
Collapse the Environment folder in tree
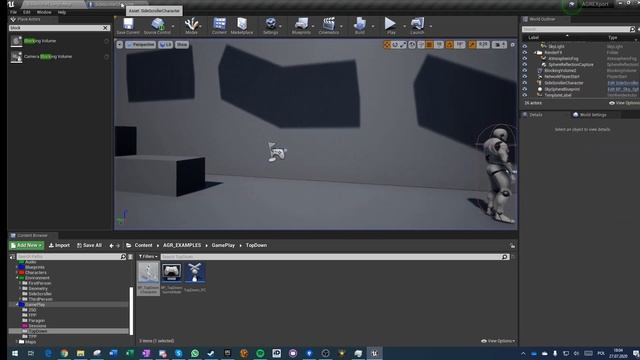pyautogui.click(x=17, y=278)
